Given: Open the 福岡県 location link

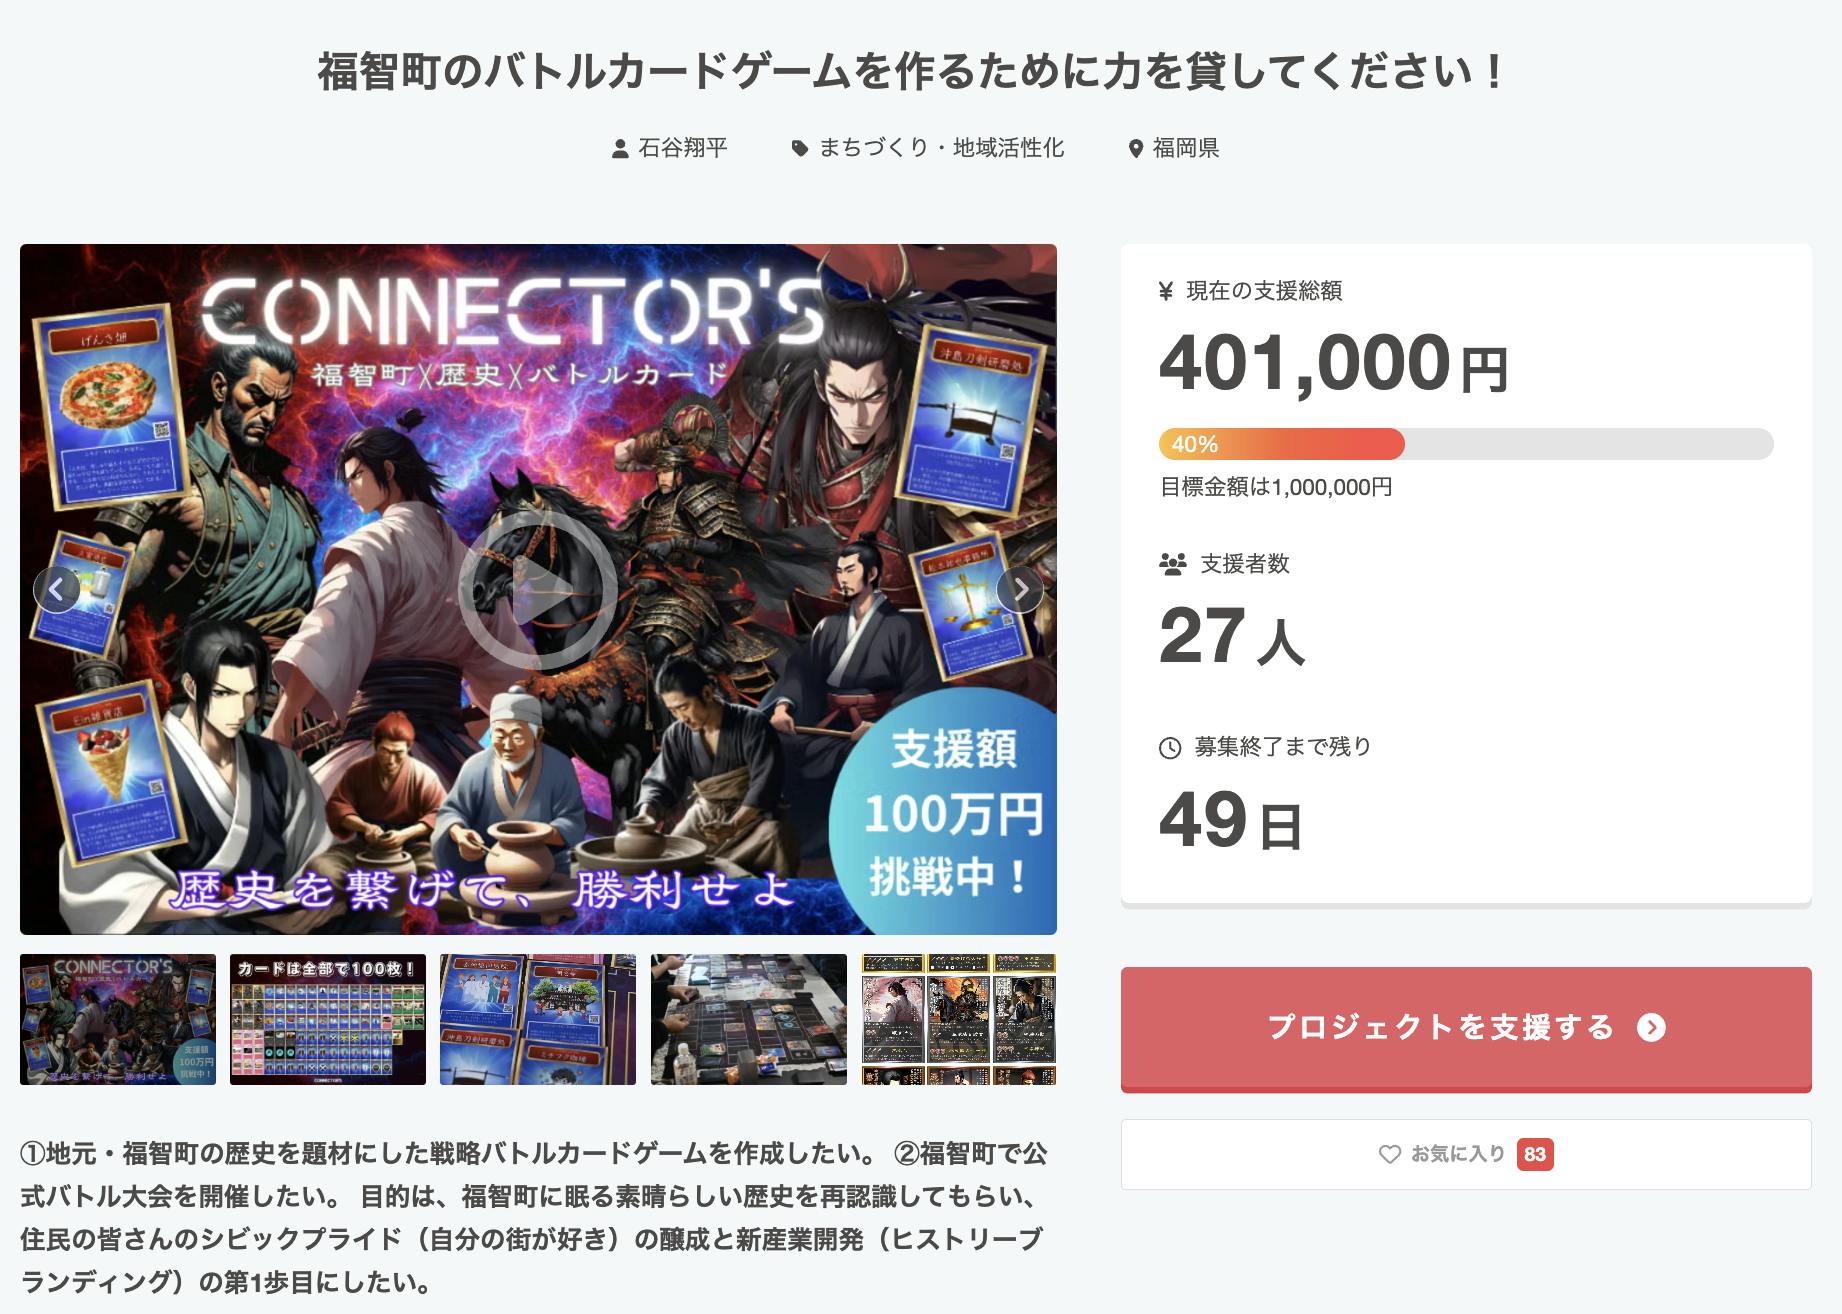Looking at the screenshot, I should pyautogui.click(x=1185, y=149).
